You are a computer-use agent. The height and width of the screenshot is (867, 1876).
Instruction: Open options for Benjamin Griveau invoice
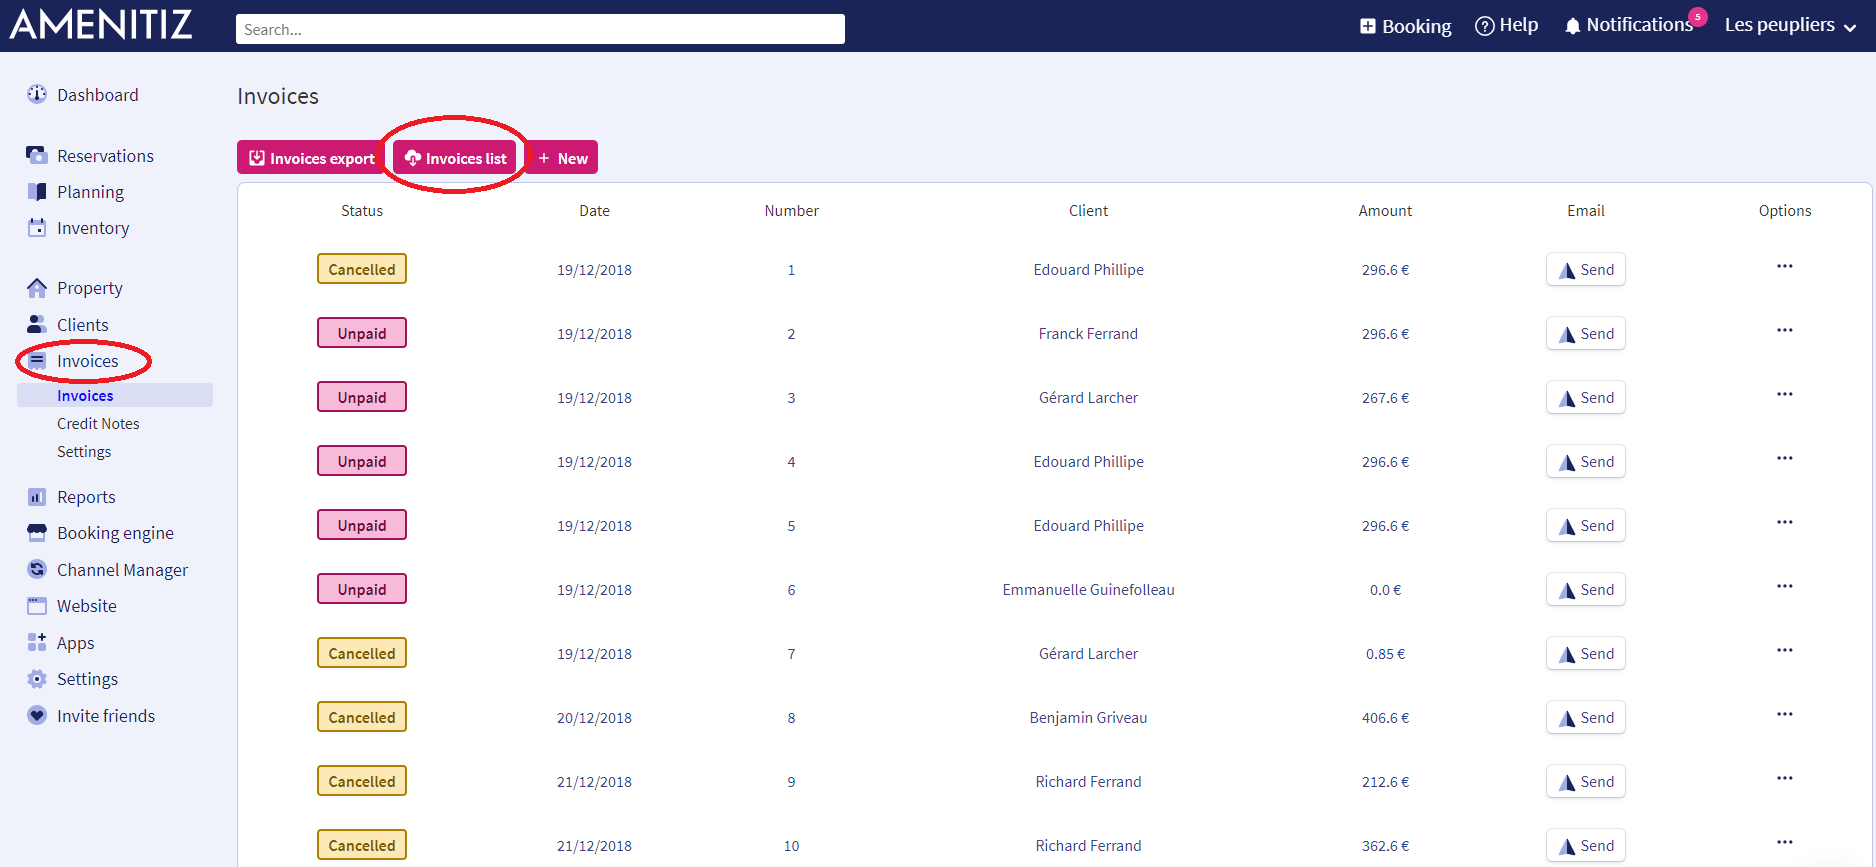pos(1785,714)
